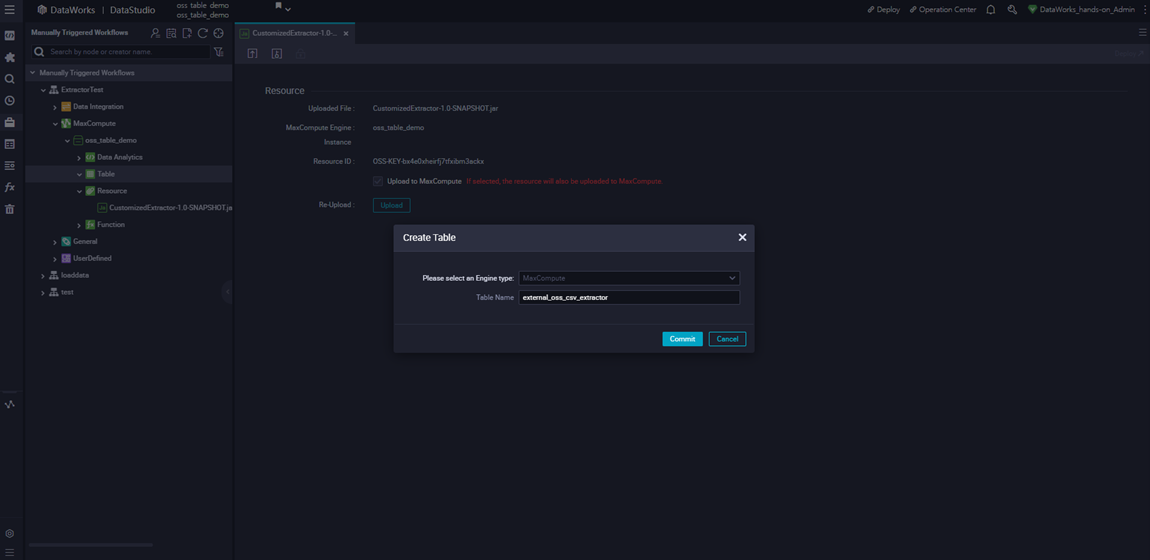This screenshot has height=560, width=1150.
Task: Click the kebab more-options icon at top right
Action: click(1144, 10)
